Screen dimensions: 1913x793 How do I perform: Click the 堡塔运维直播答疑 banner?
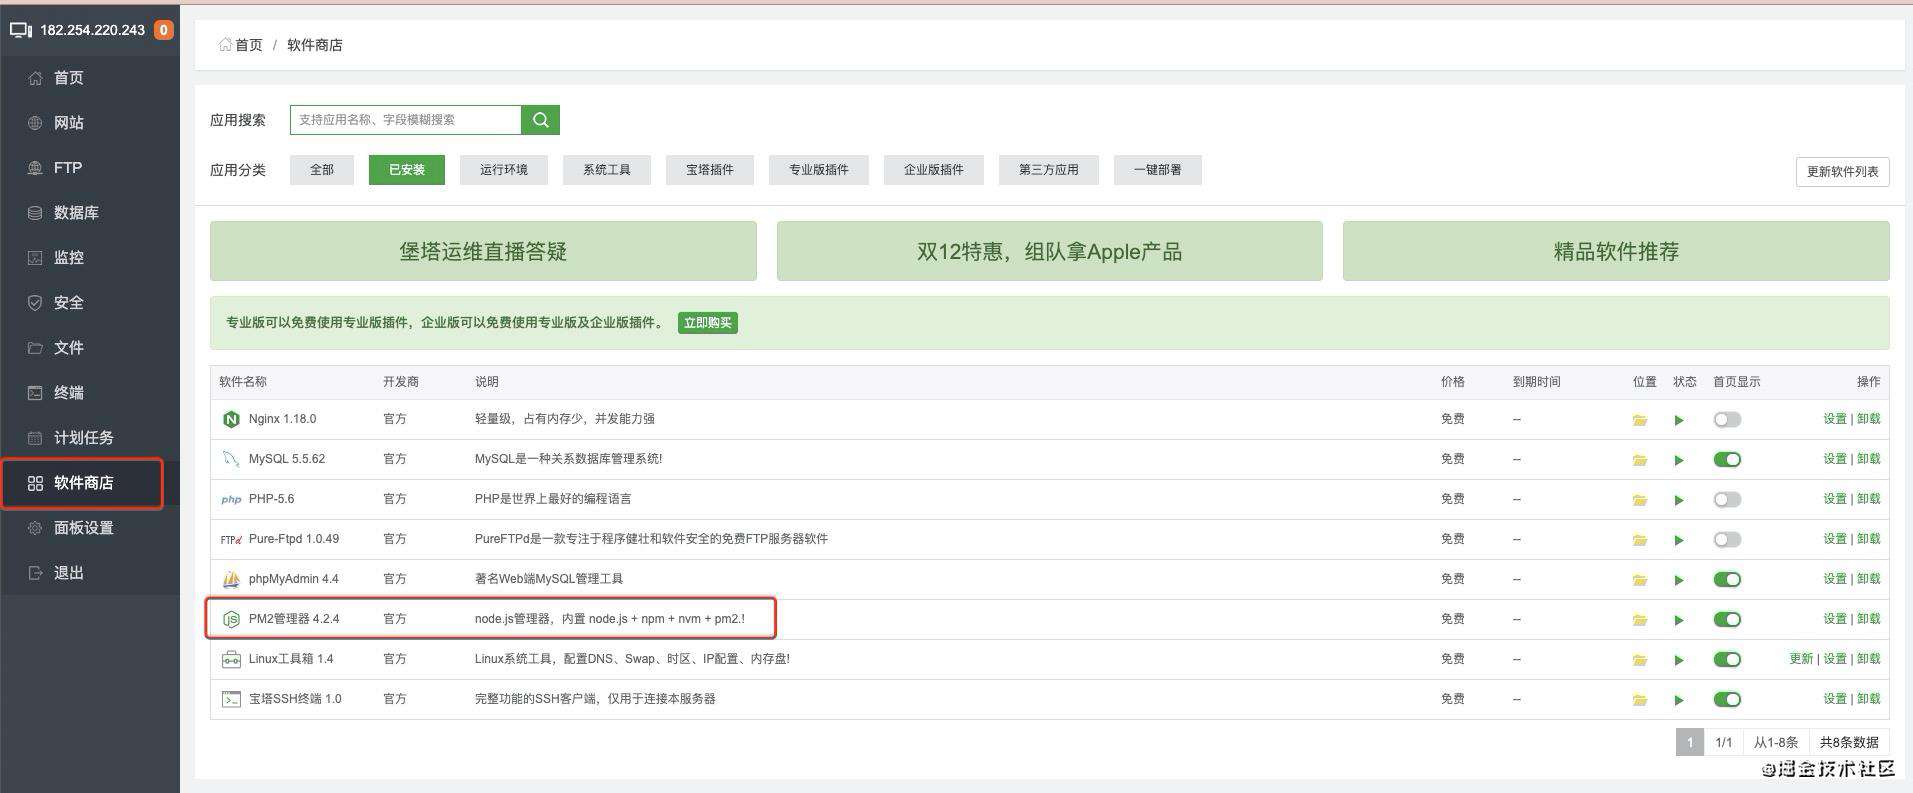[x=483, y=251]
